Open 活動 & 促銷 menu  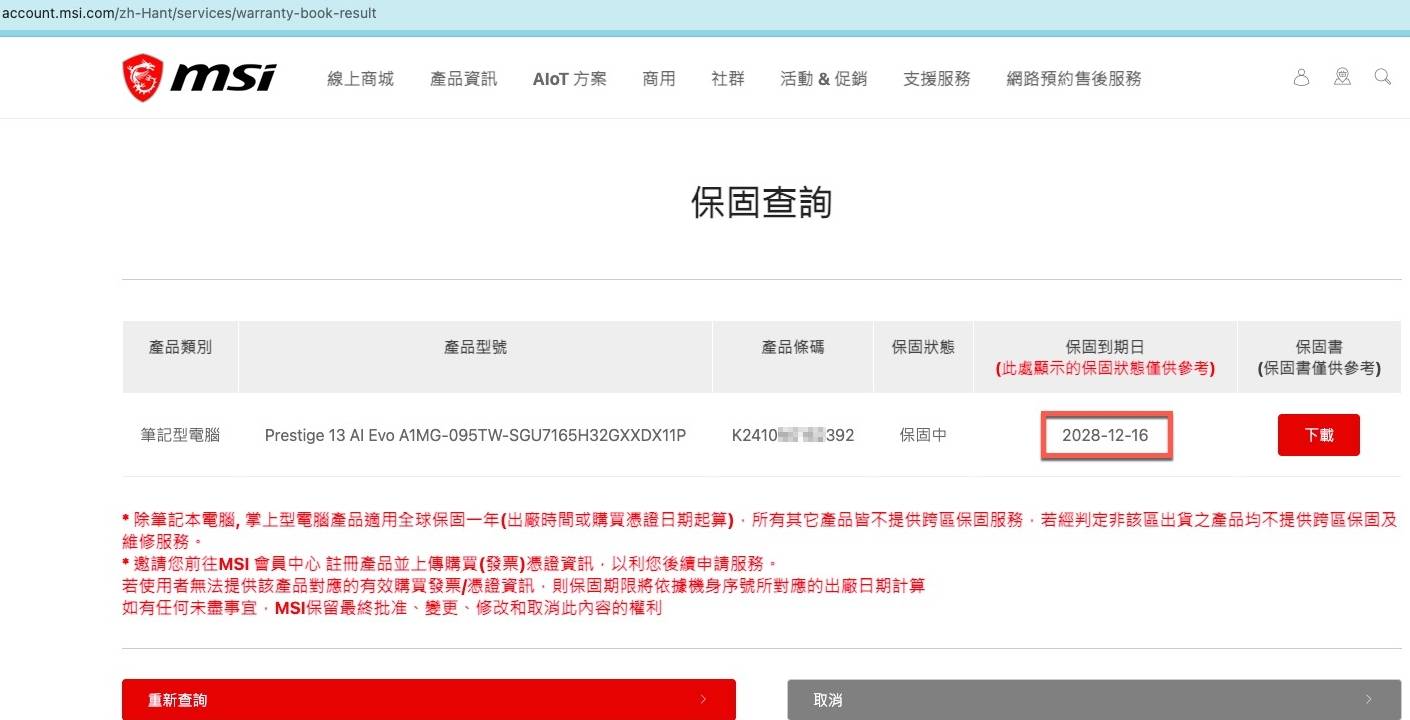823,79
